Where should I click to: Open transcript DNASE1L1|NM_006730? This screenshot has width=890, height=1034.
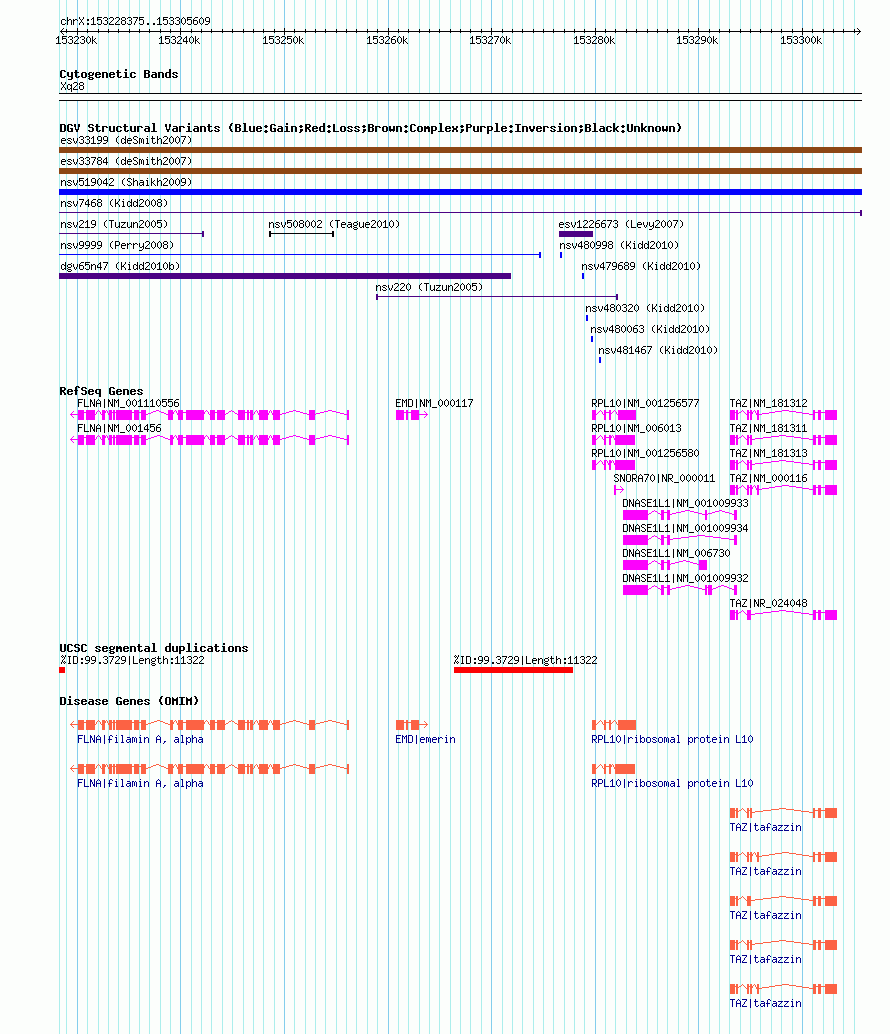coord(665,565)
